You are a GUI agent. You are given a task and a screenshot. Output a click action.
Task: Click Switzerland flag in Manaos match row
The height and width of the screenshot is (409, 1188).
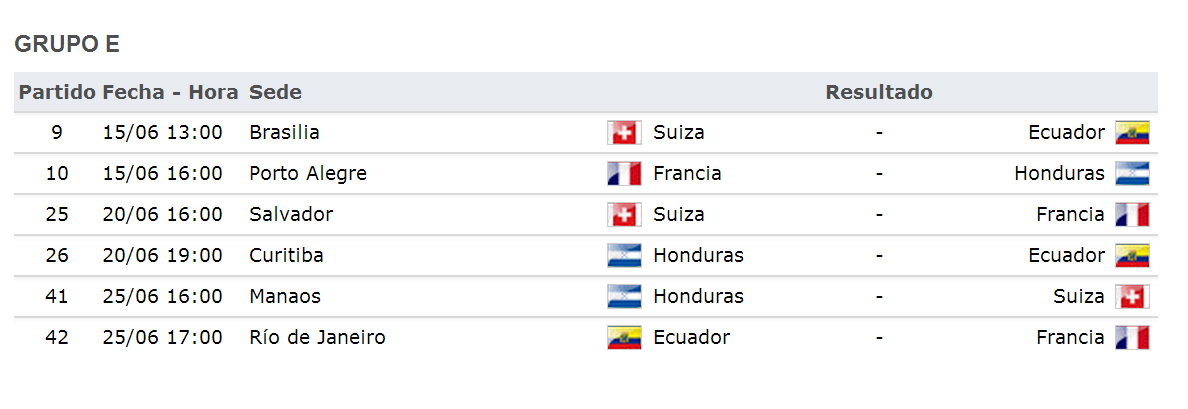(1132, 296)
